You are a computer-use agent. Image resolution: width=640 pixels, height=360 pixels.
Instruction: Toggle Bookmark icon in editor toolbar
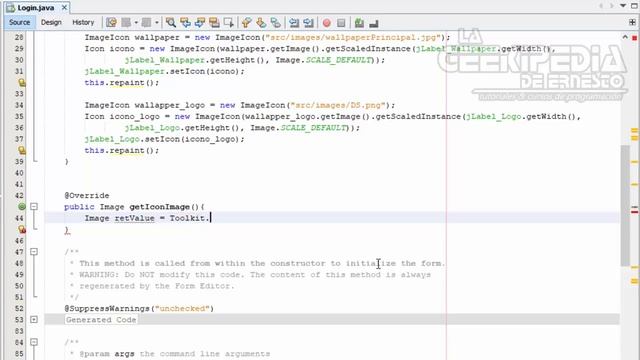tap(276, 22)
